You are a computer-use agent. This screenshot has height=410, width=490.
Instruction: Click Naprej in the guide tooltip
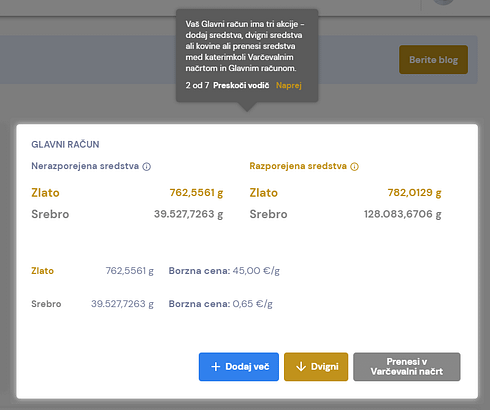click(289, 85)
